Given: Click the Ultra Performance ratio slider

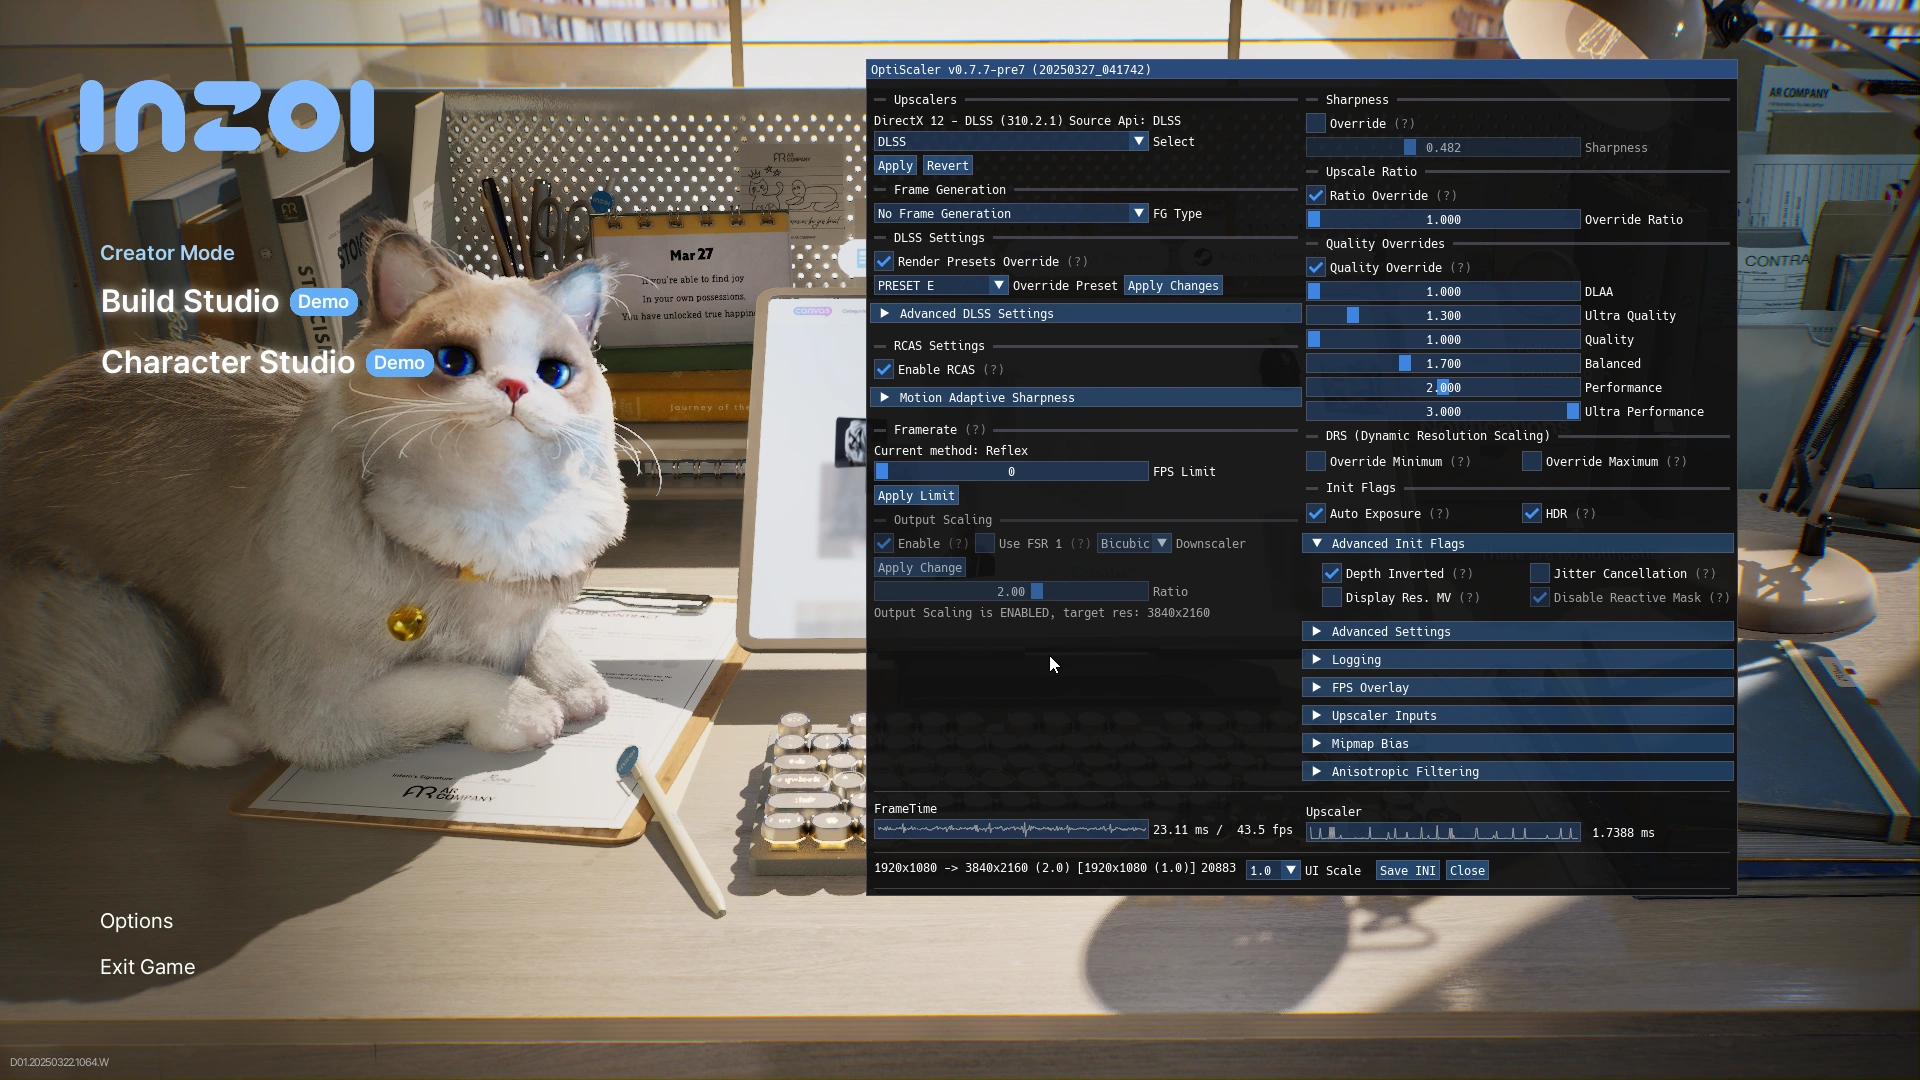Looking at the screenshot, I should pos(1443,412).
